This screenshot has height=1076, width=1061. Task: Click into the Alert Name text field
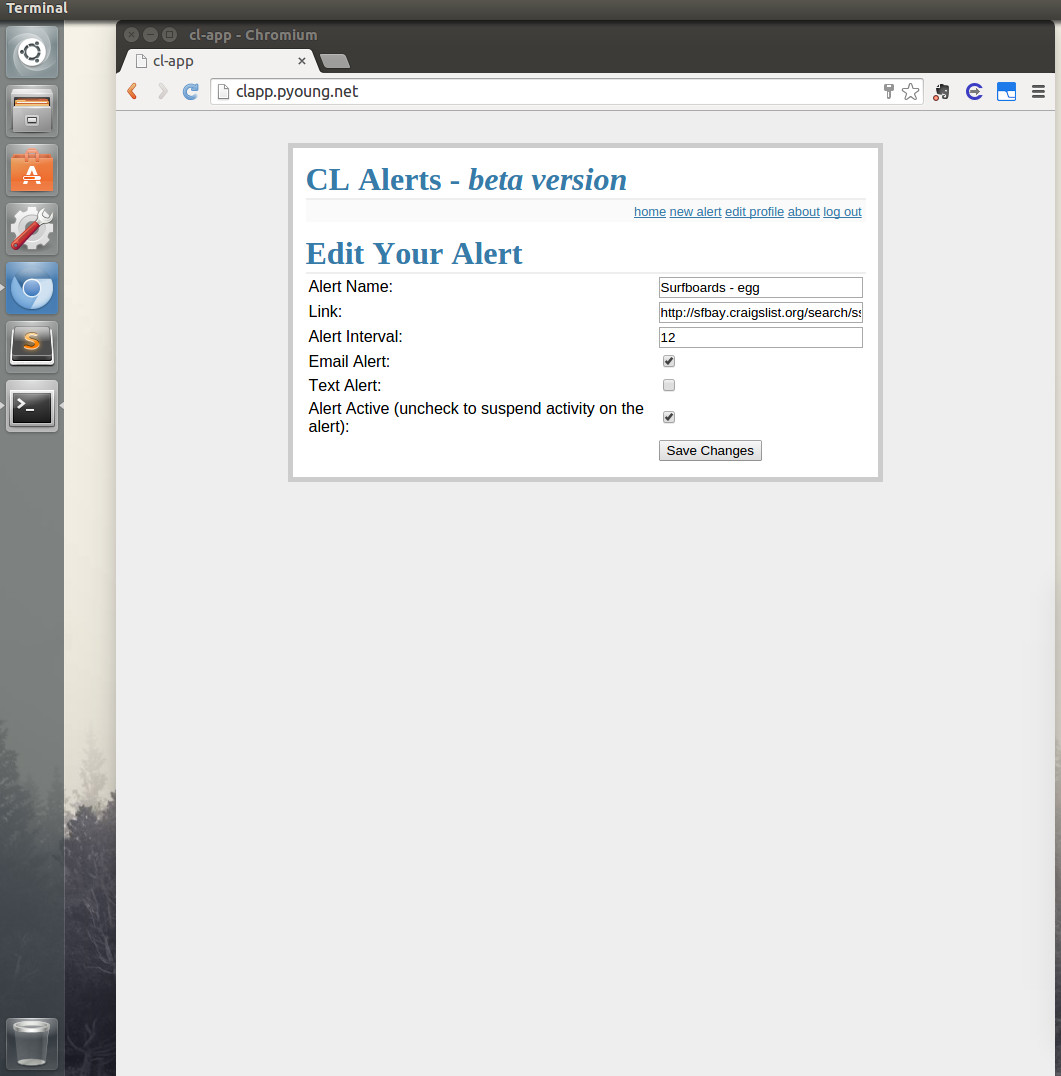point(760,288)
